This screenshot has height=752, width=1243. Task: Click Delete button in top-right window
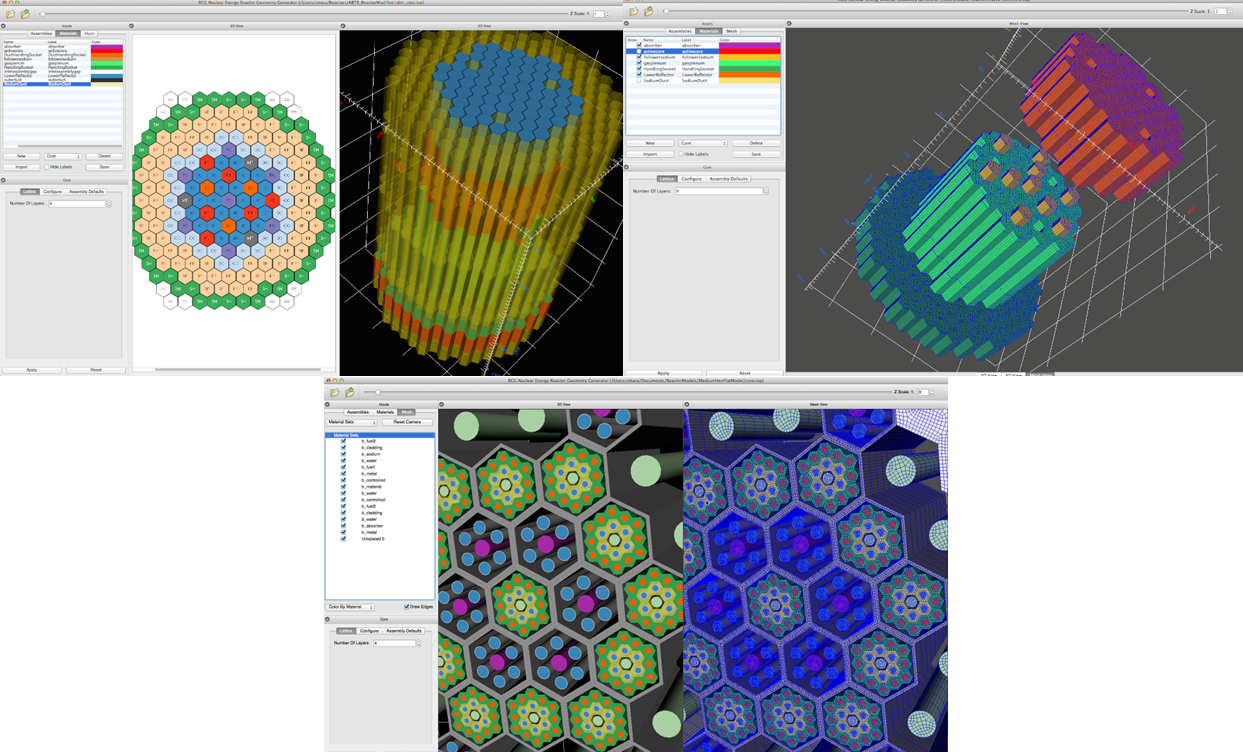tap(756, 143)
